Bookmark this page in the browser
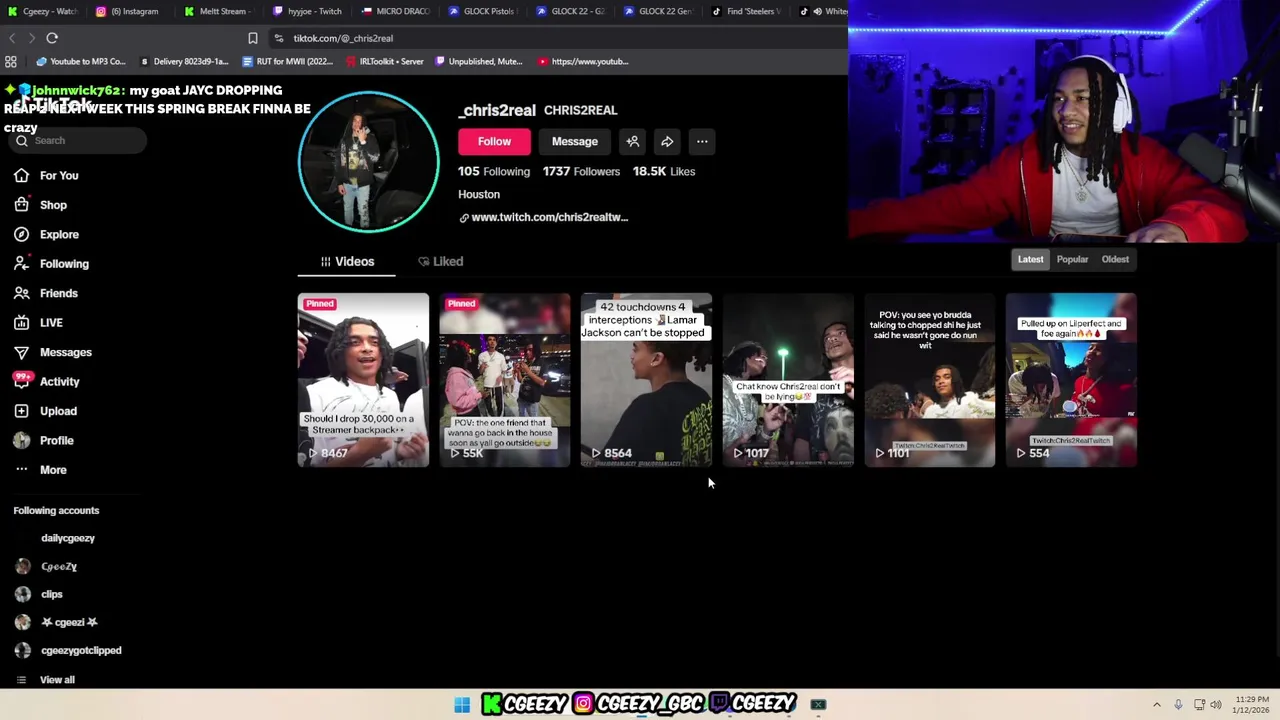 252,38
